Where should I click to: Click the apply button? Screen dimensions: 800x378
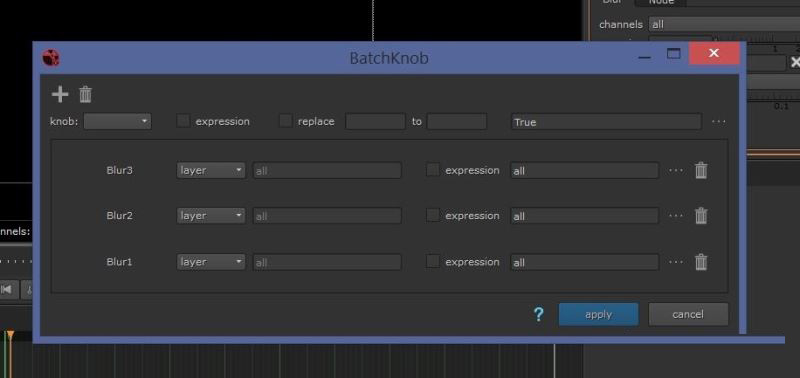598,314
